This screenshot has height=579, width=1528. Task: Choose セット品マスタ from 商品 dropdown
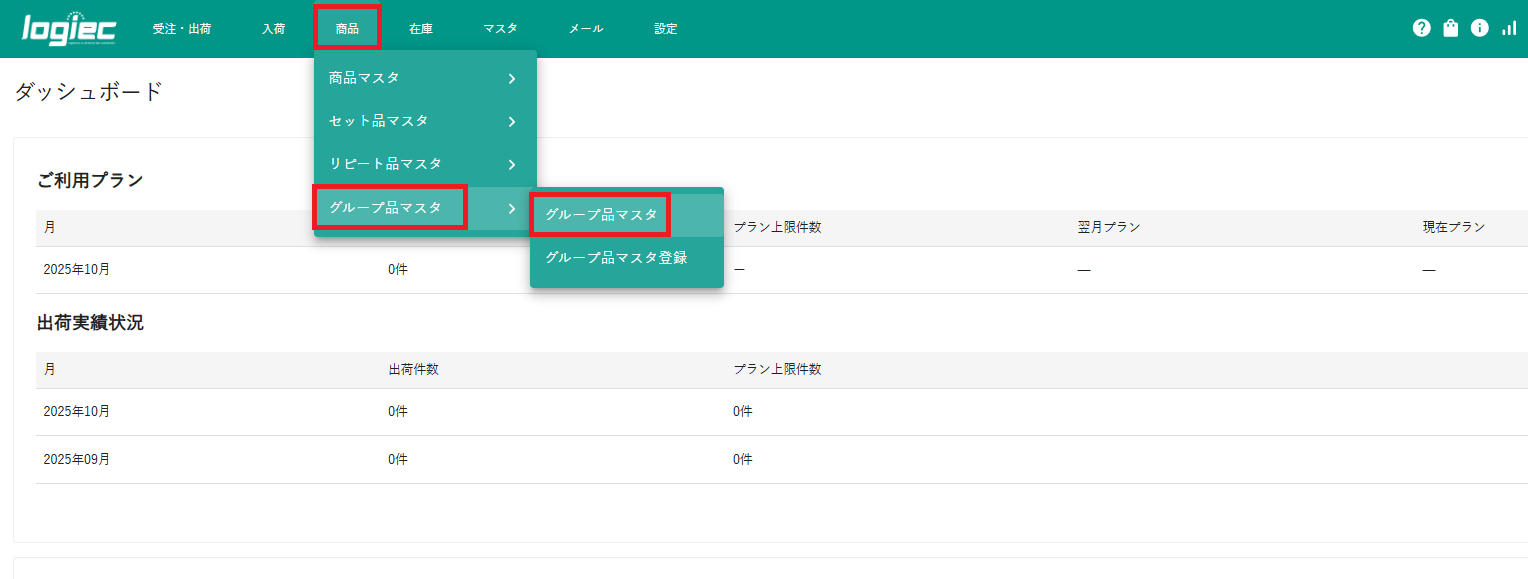(x=379, y=121)
